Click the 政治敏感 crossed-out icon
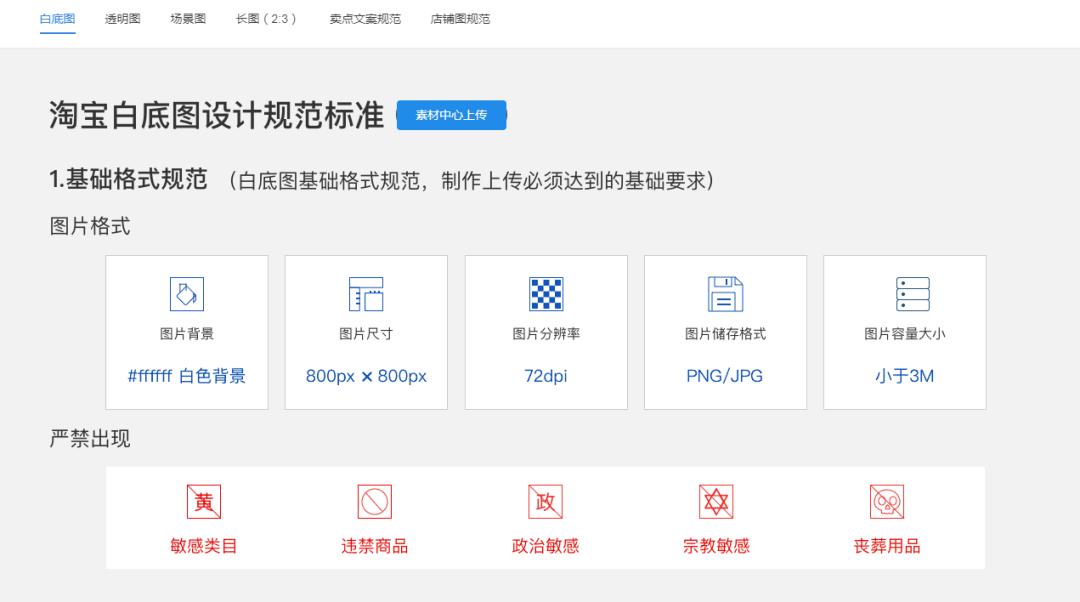 (x=545, y=500)
